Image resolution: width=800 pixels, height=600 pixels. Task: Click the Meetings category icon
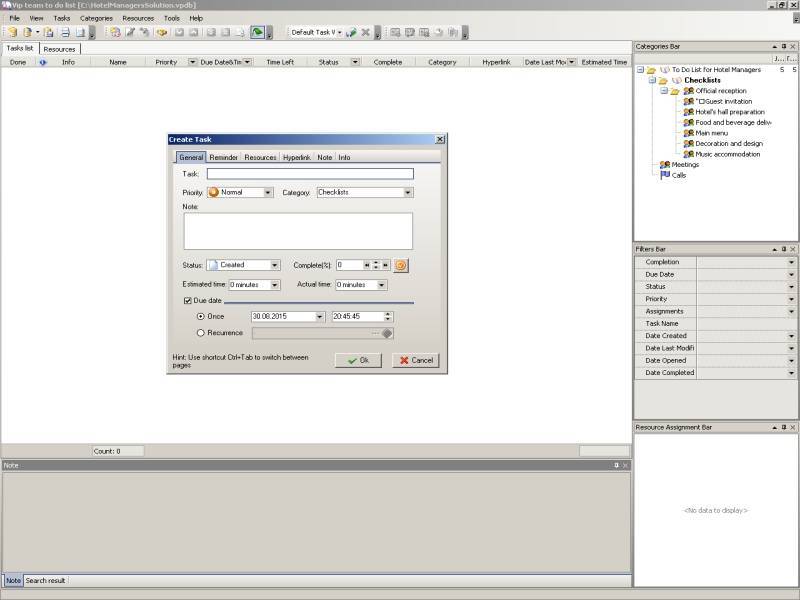pos(664,165)
